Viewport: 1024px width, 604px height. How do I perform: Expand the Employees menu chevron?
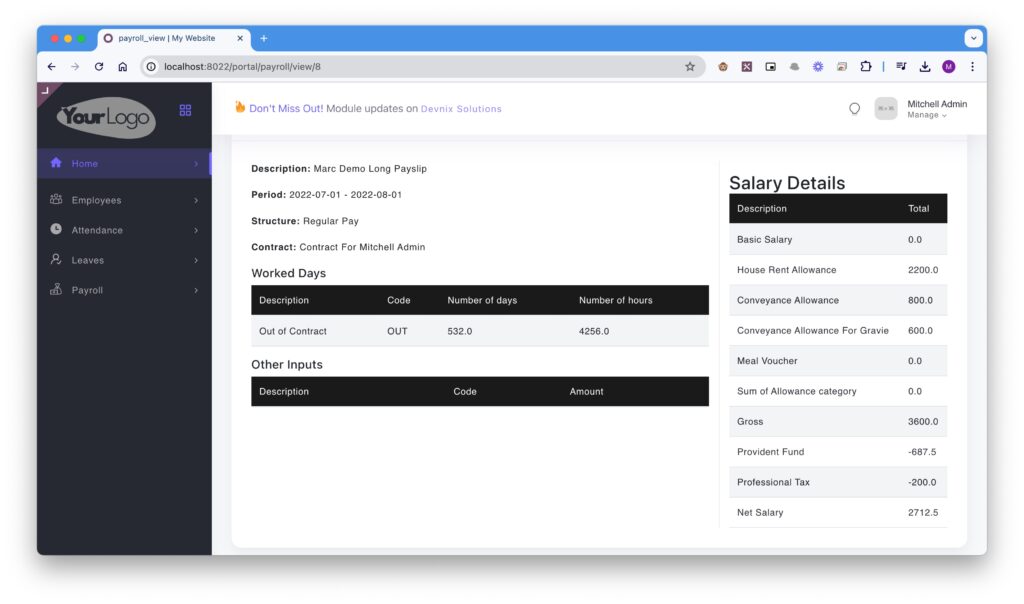pyautogui.click(x=196, y=201)
